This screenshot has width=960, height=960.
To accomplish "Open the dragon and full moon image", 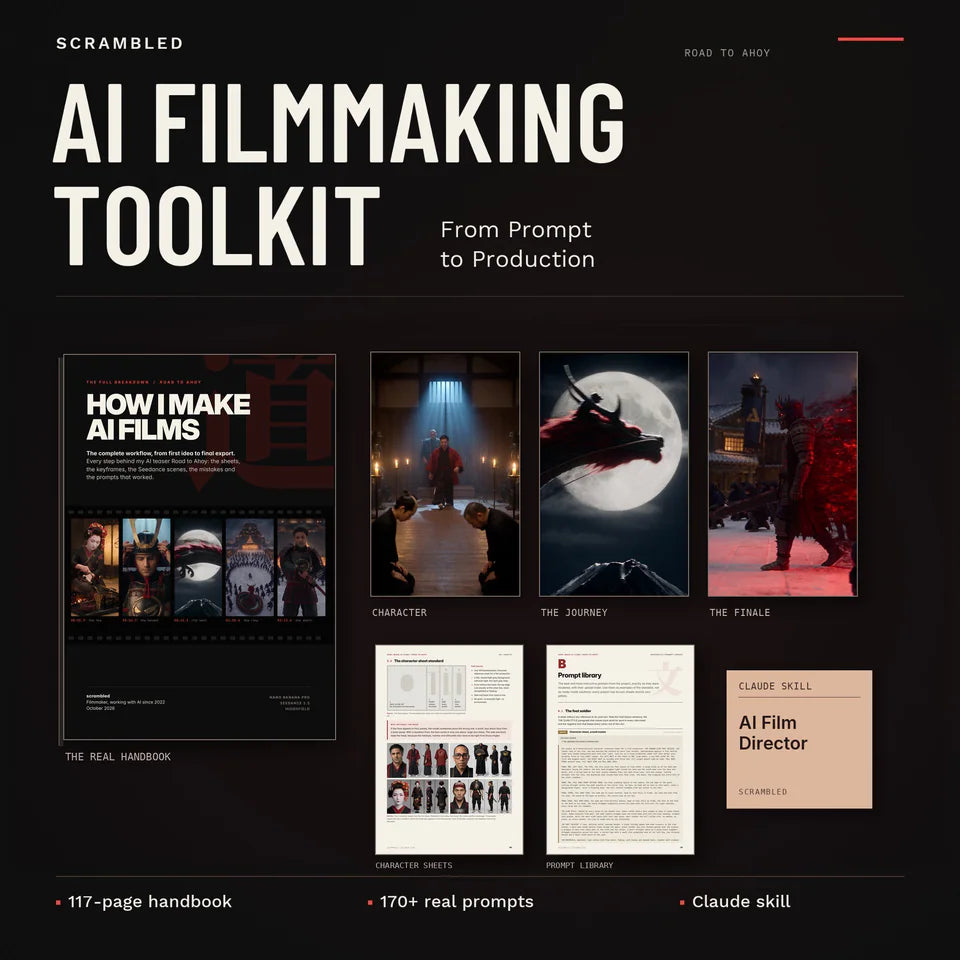I will [613, 474].
